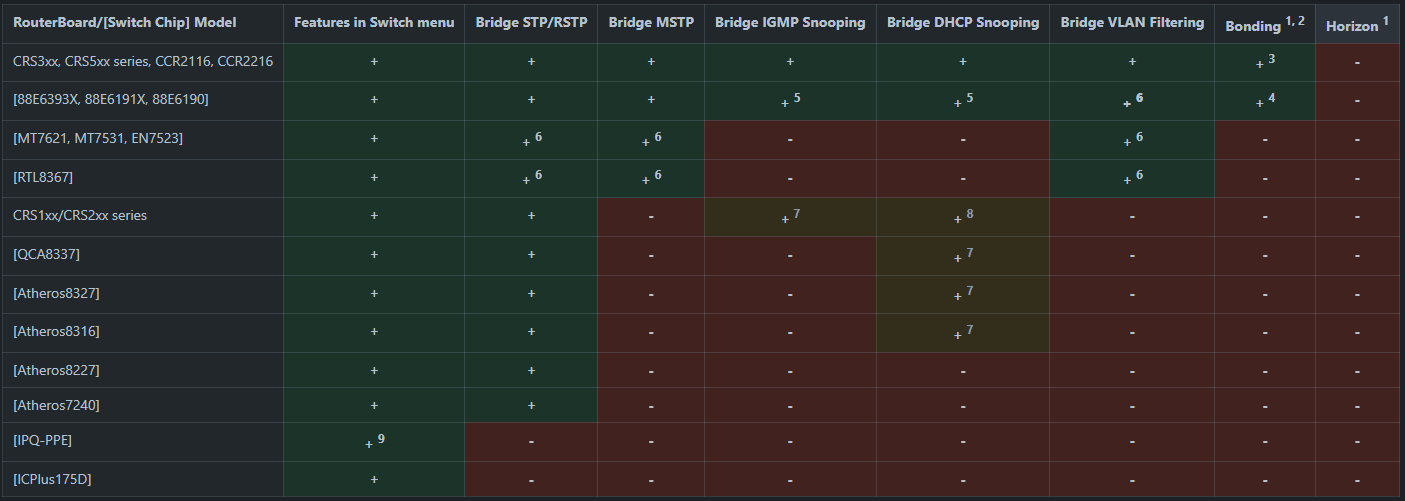The width and height of the screenshot is (1405, 501).
Task: Click the "Bridge DHCP Snooping" header cell
Action: (x=963, y=22)
